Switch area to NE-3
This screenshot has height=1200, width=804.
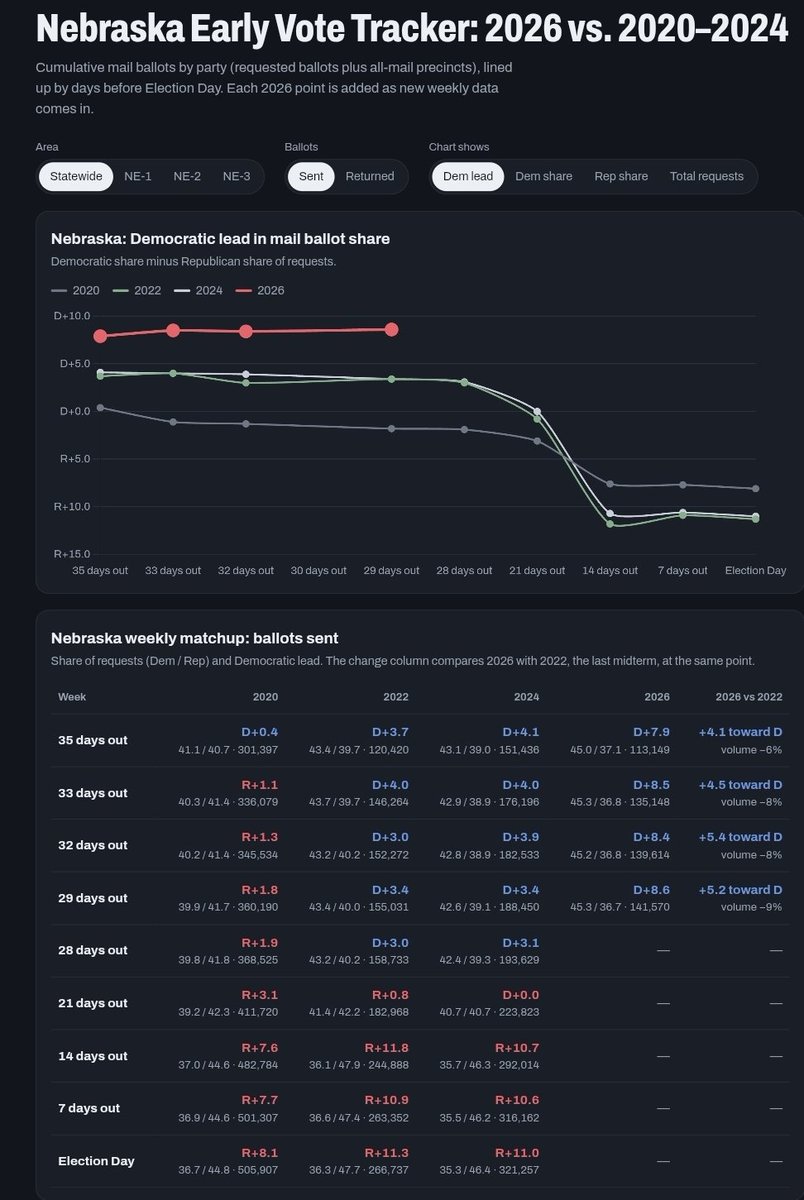[236, 176]
